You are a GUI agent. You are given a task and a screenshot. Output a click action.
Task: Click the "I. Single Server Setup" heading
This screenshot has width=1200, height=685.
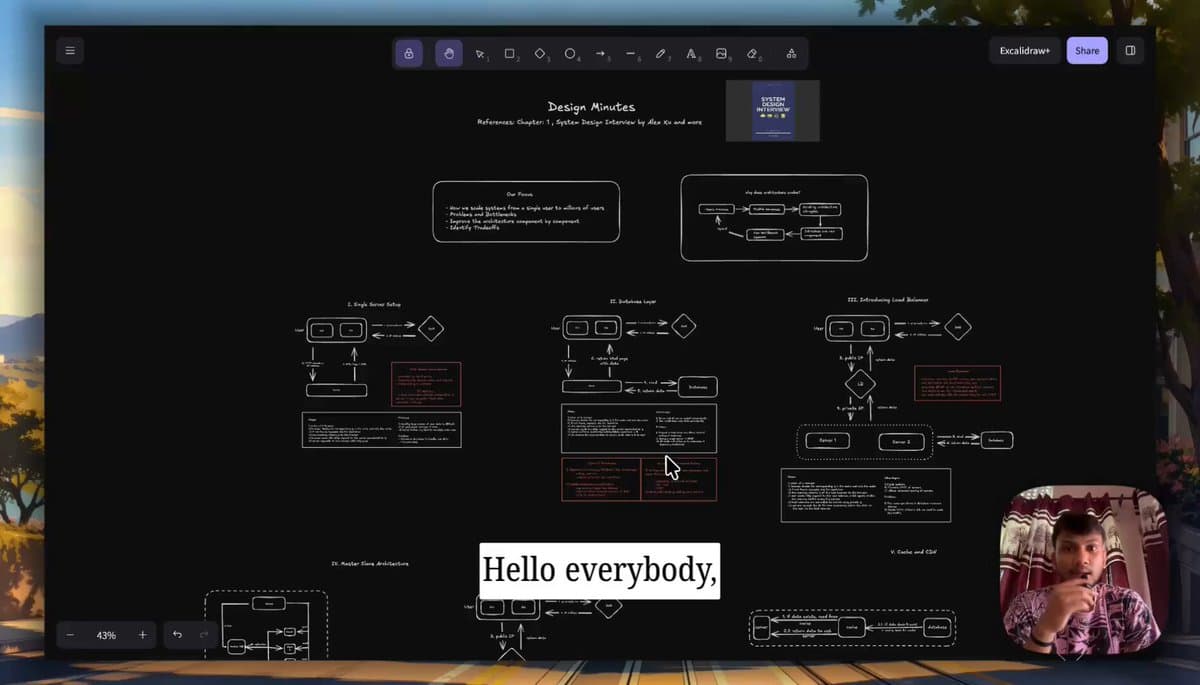pyautogui.click(x=374, y=304)
